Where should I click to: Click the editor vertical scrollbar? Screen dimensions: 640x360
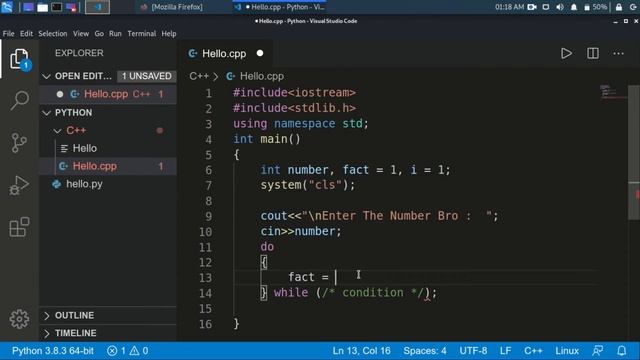634,152
